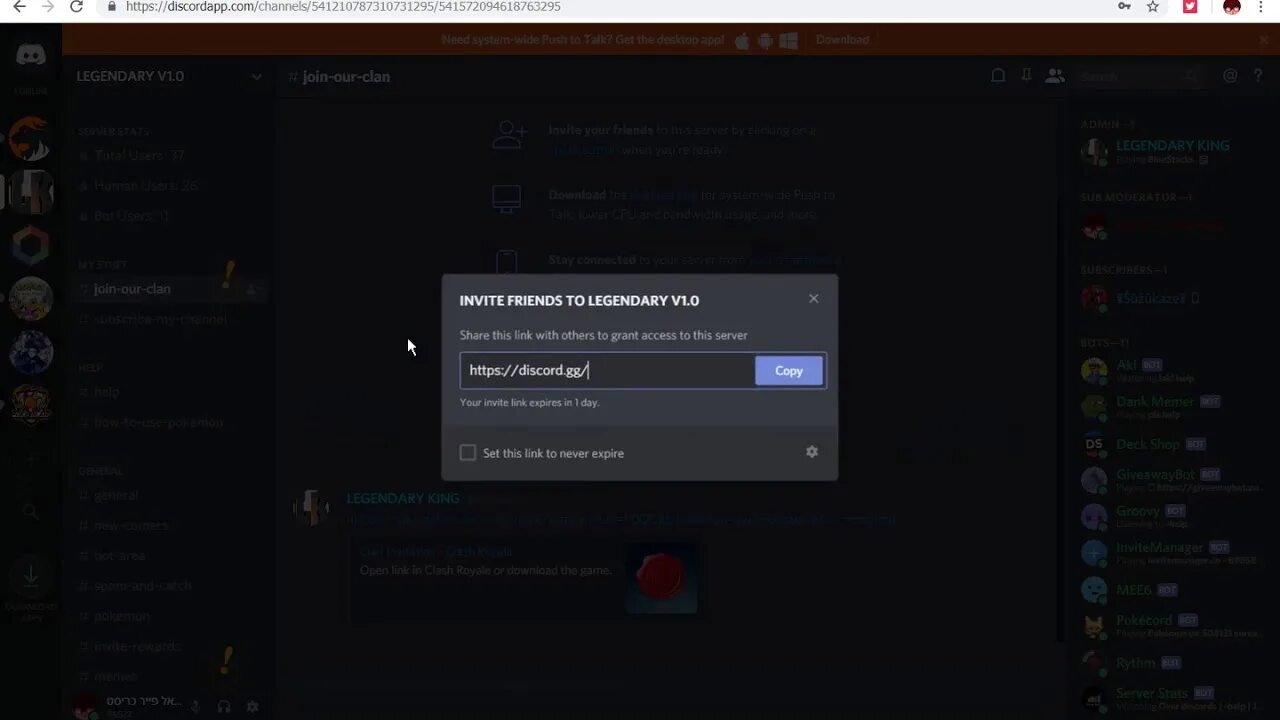The height and width of the screenshot is (720, 1280).
Task: Open Clash Royale invite thumbnail
Action: click(x=661, y=577)
